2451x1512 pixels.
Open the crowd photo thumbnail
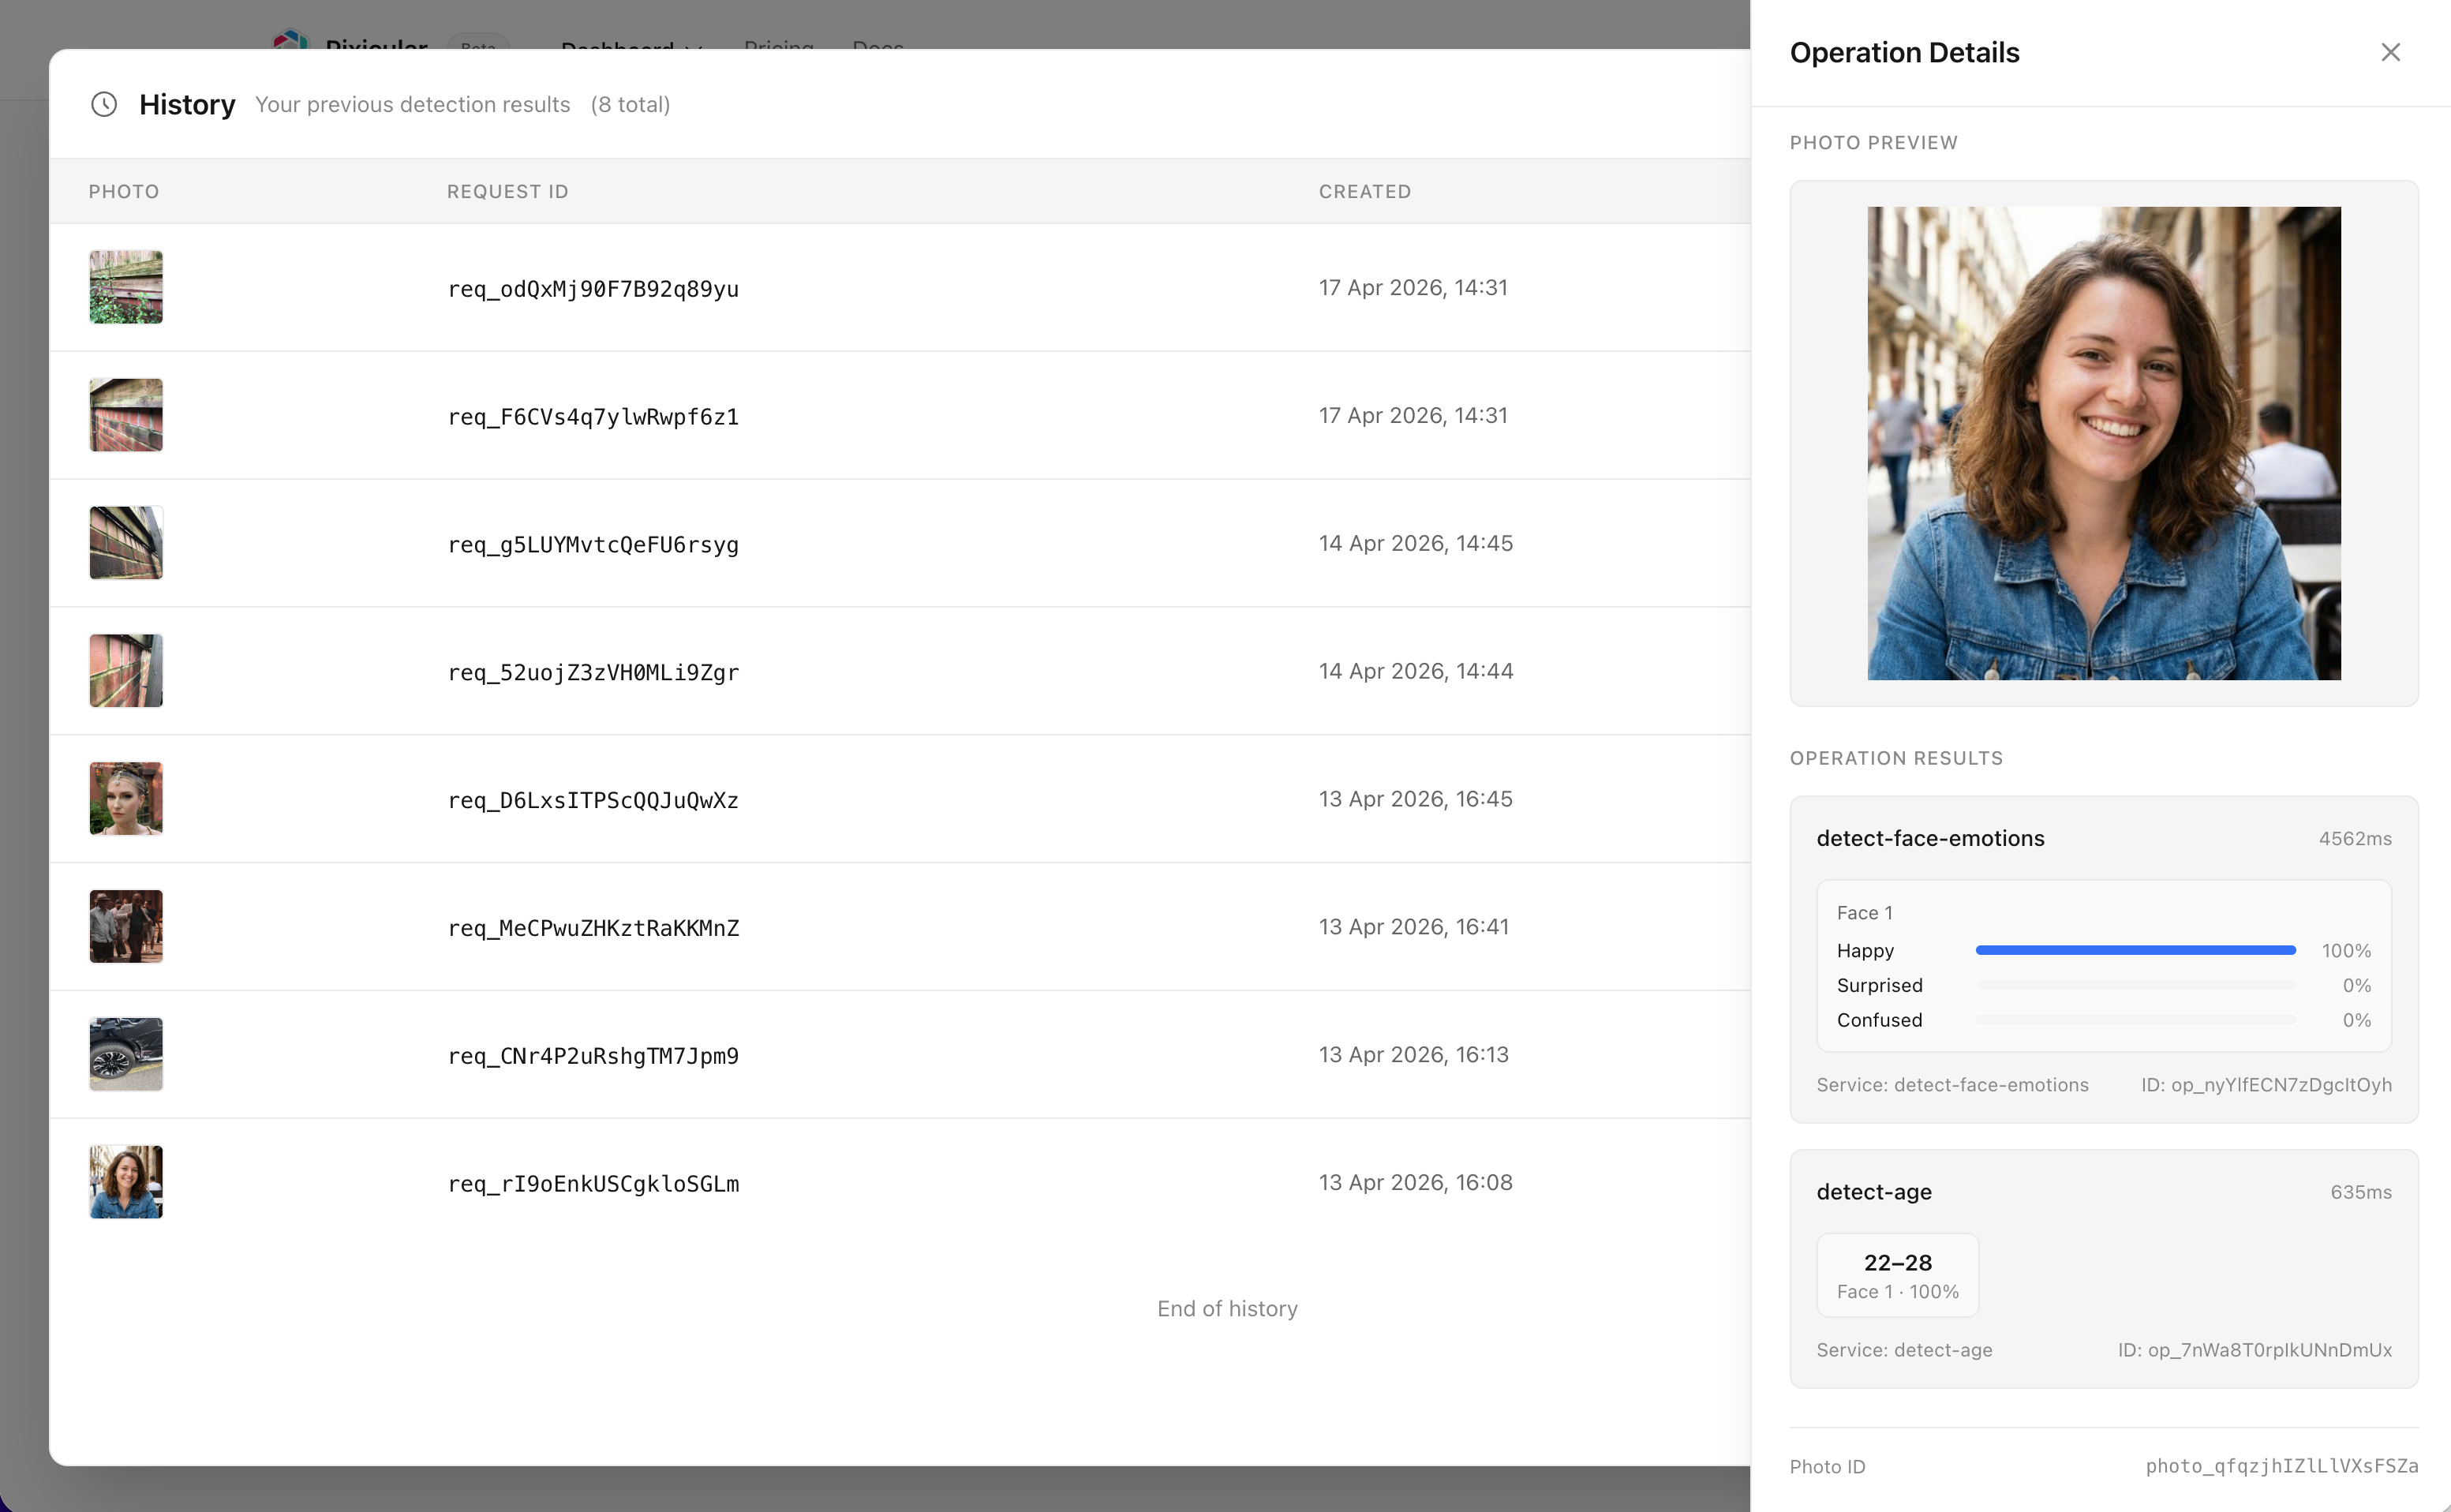[126, 926]
